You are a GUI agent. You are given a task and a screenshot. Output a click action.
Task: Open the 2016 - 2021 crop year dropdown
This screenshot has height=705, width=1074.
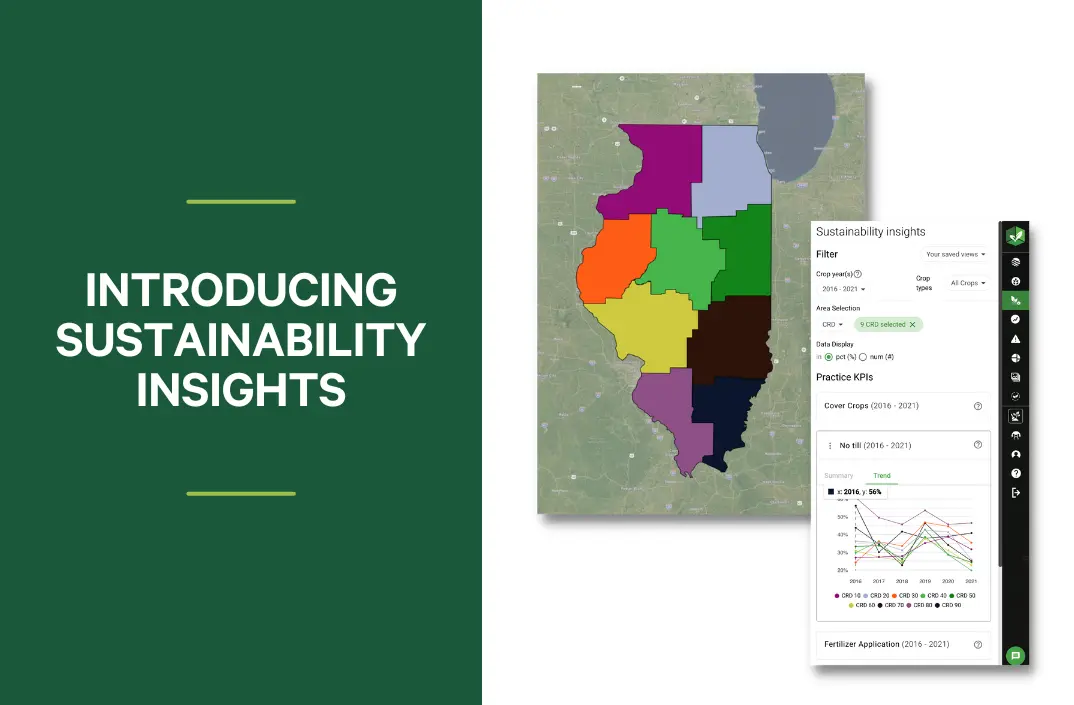pyautogui.click(x=843, y=289)
